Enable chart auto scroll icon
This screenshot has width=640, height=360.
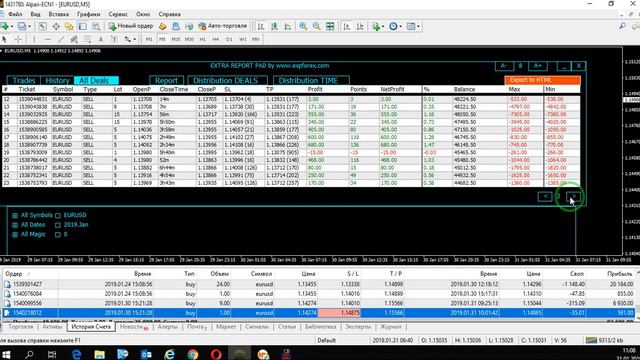[x=347, y=26]
